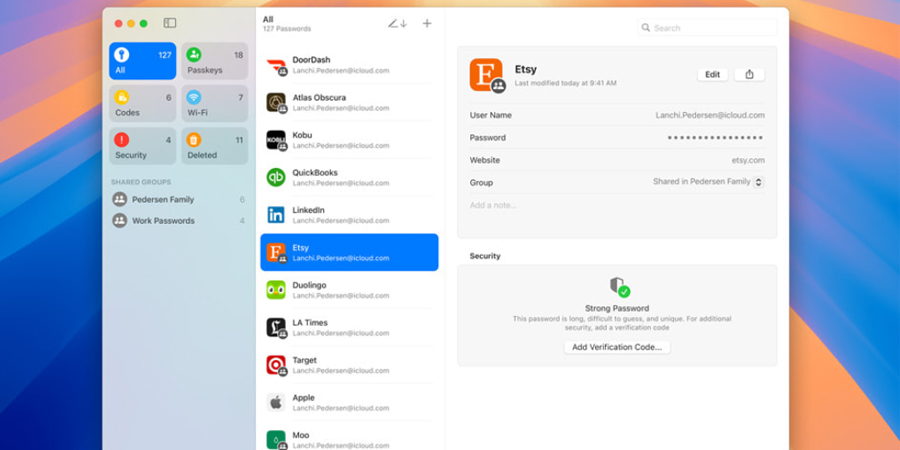This screenshot has height=450, width=900.
Task: Open the Codes category tile
Action: coord(142,104)
